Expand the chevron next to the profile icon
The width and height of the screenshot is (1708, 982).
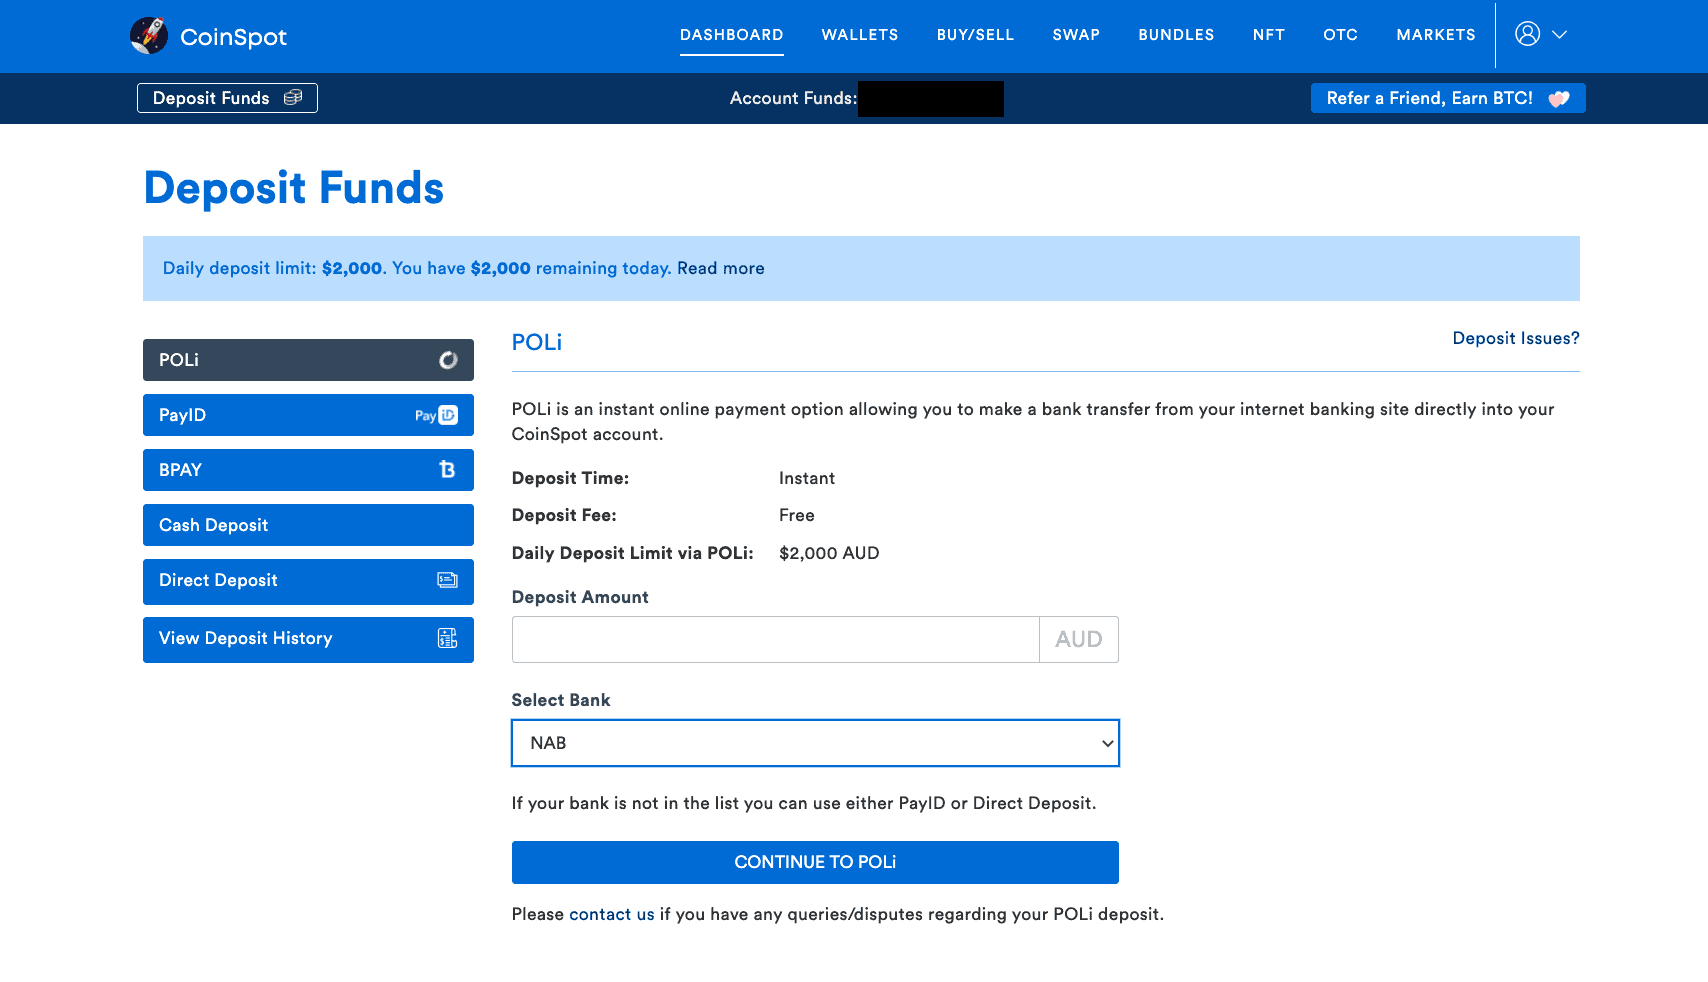(x=1557, y=34)
